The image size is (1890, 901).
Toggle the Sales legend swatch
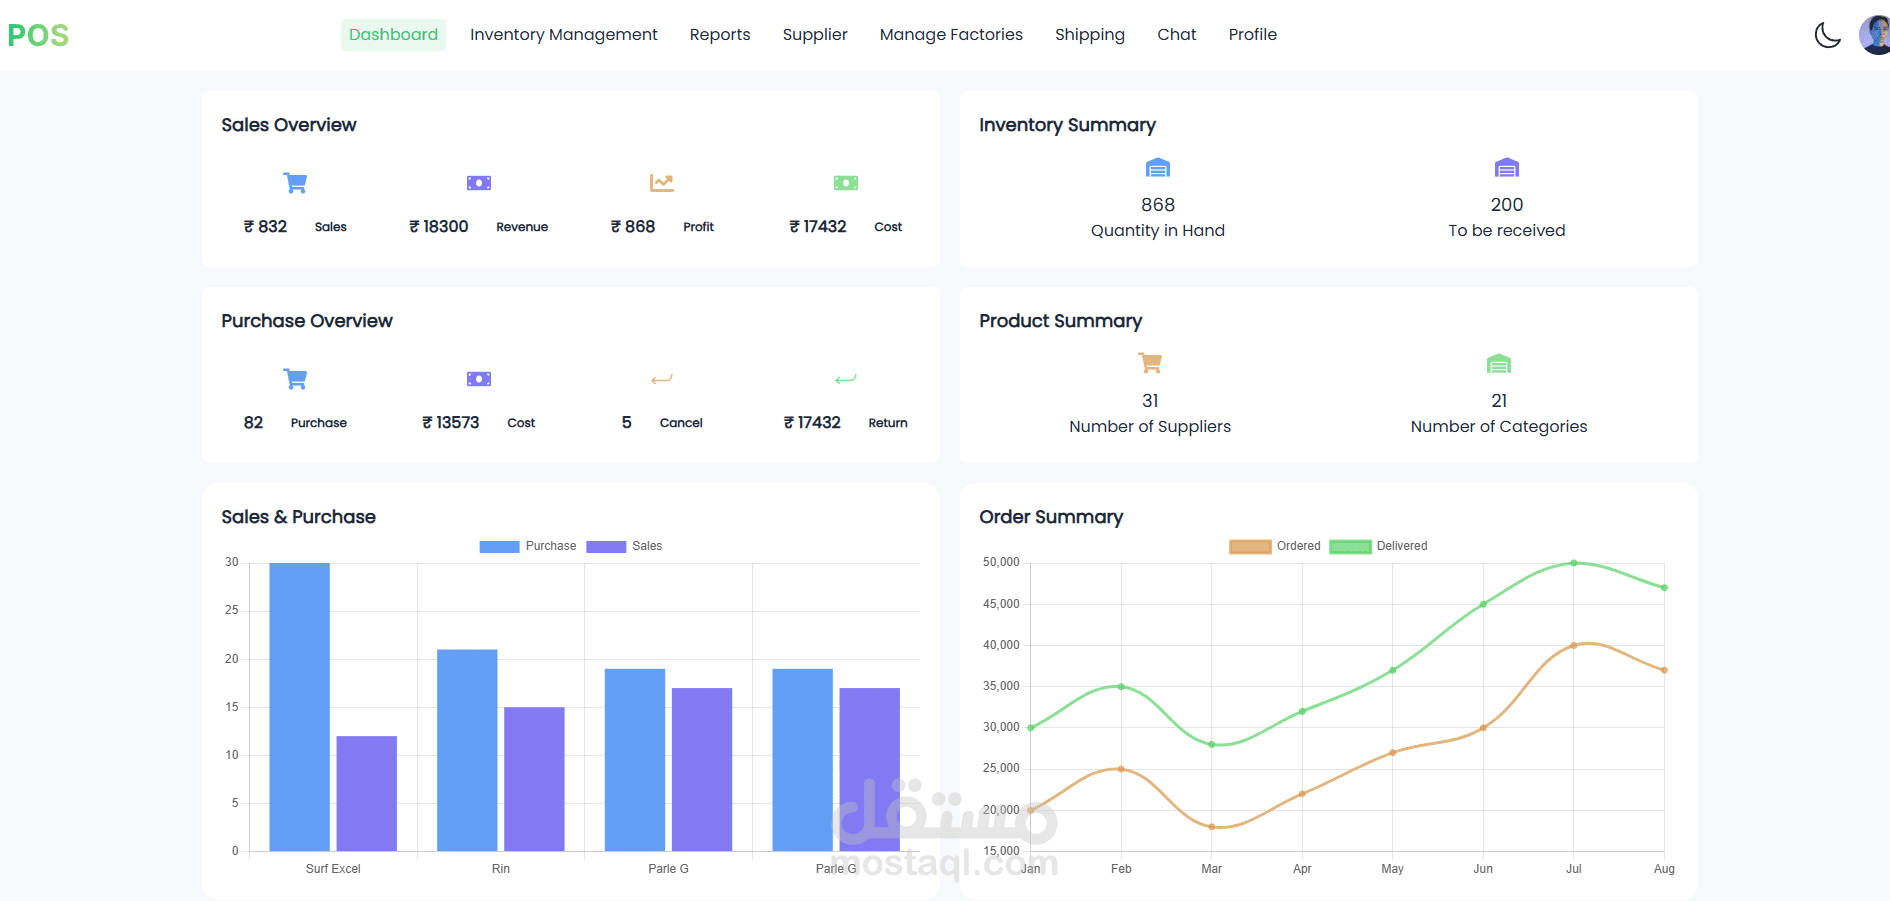[606, 546]
